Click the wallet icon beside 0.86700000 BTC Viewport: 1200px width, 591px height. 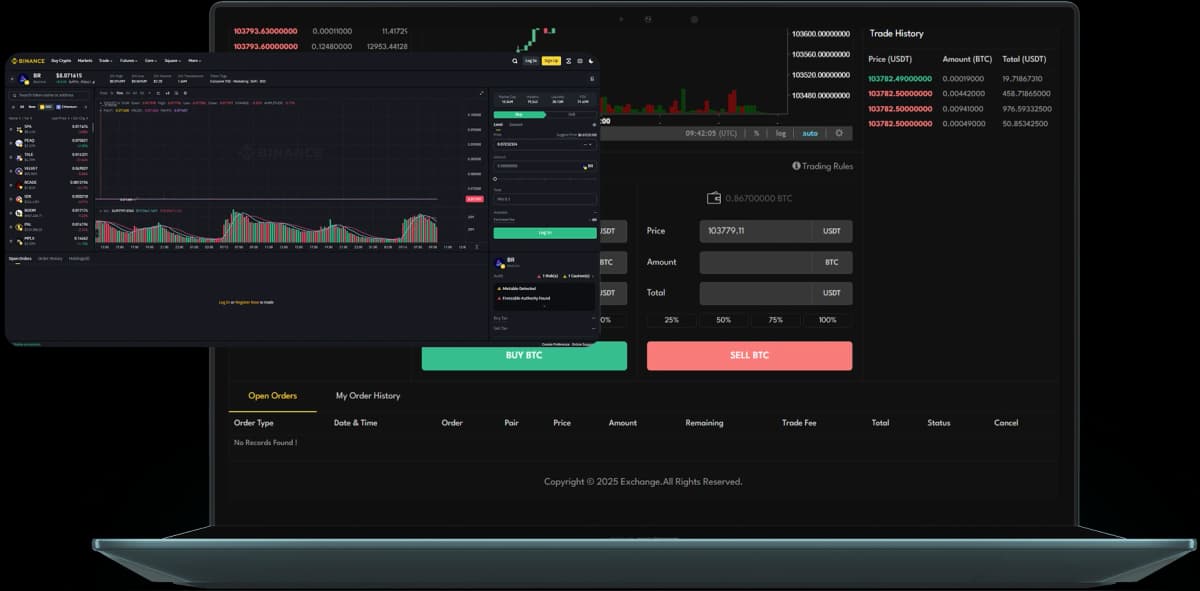point(714,197)
